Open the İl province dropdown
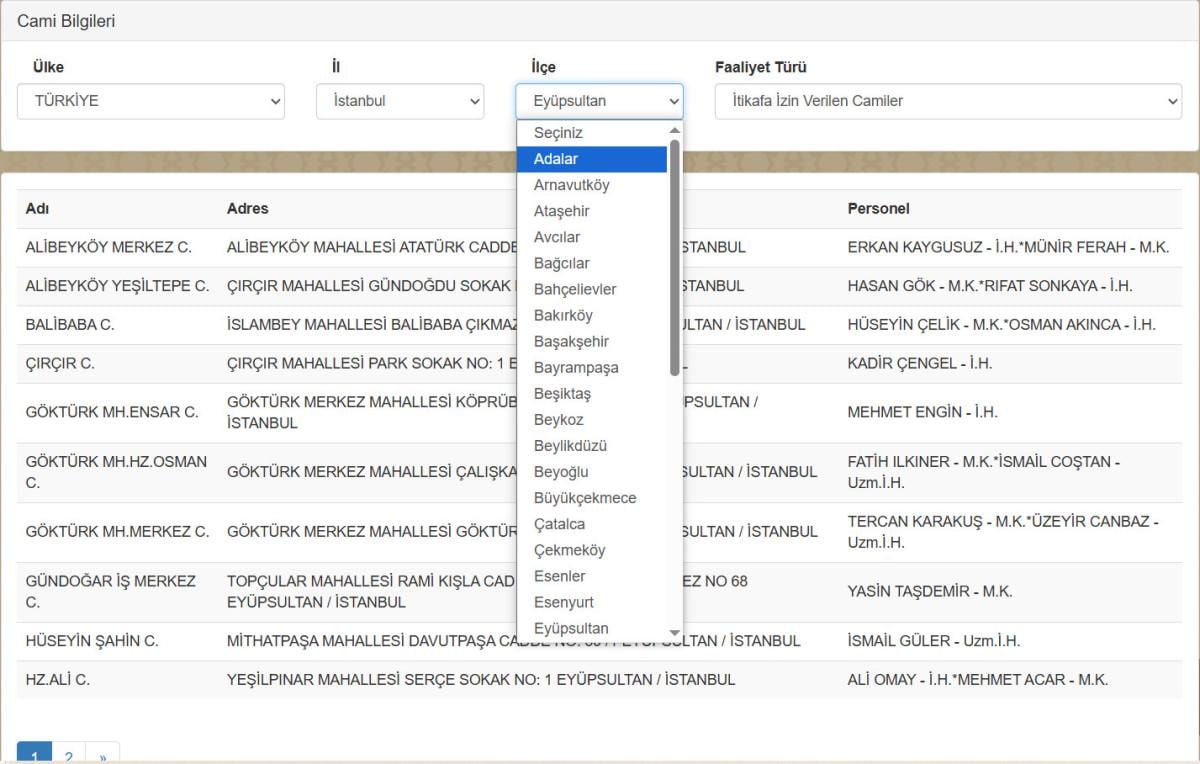1200x764 pixels. 399,101
